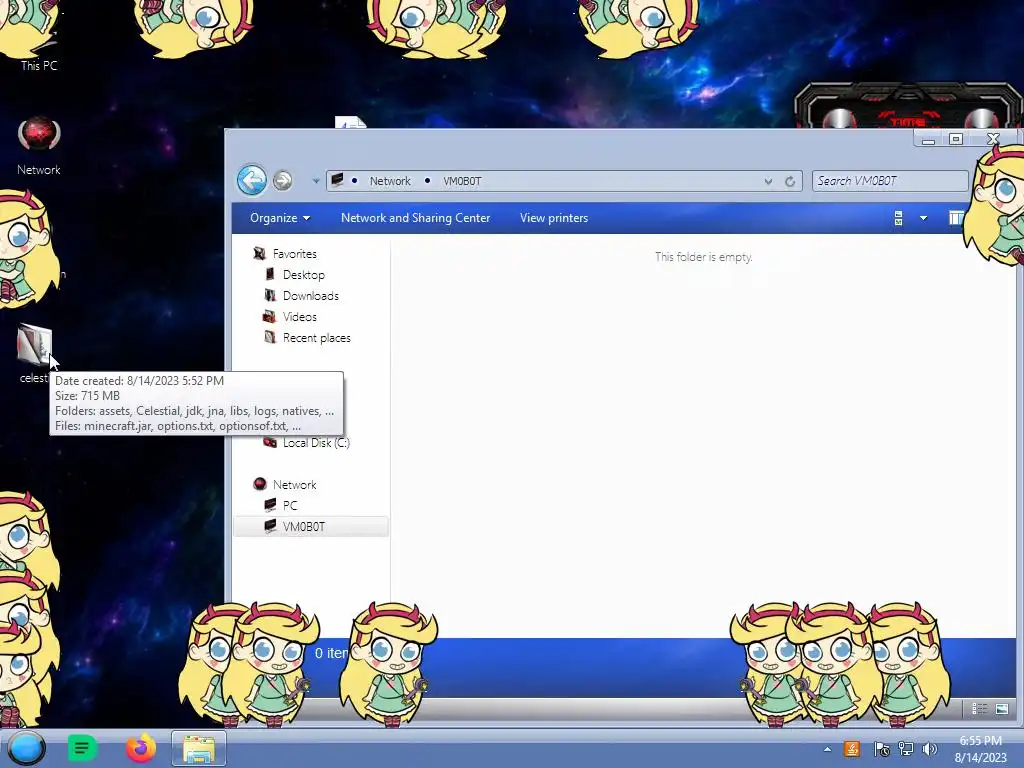Click the Videos folder icon in the sidebar

pyautogui.click(x=270, y=317)
